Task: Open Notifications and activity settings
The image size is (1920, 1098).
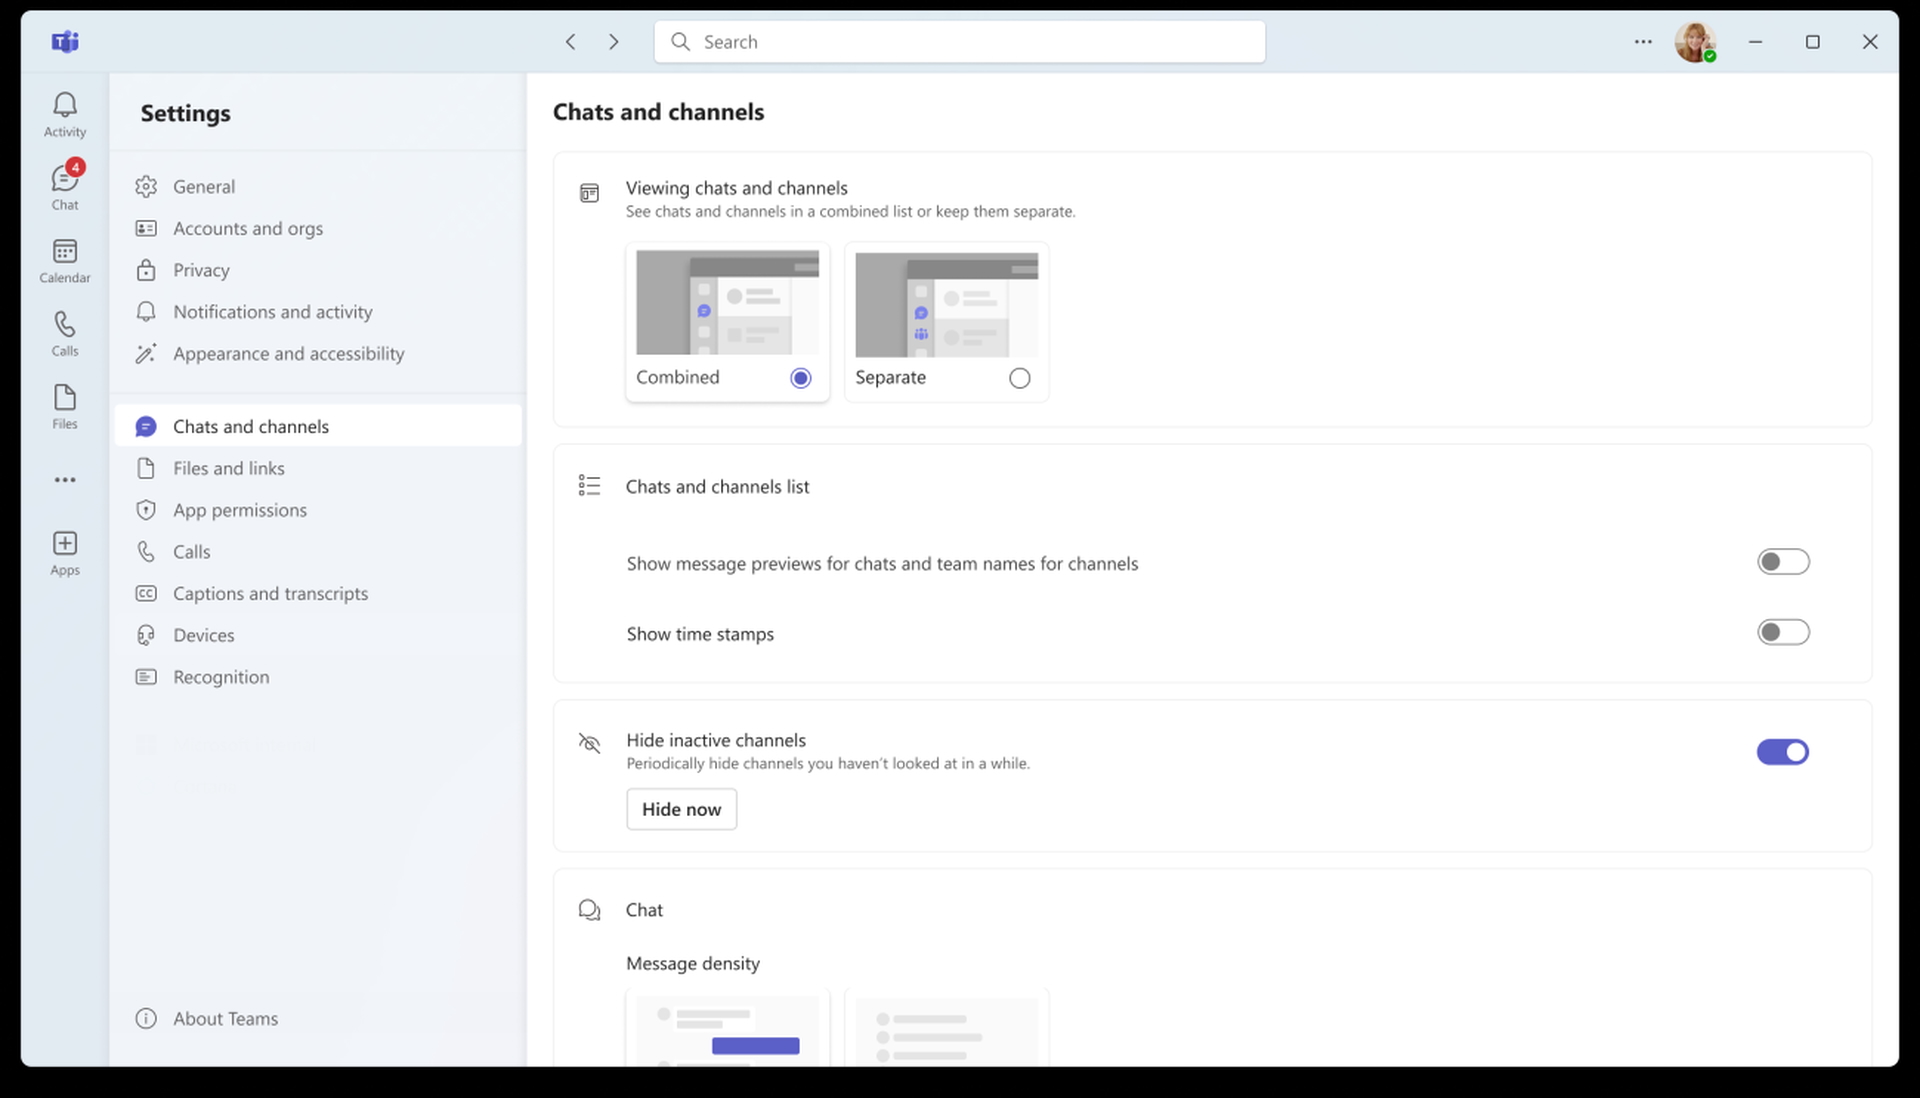Action: pyautogui.click(x=272, y=311)
